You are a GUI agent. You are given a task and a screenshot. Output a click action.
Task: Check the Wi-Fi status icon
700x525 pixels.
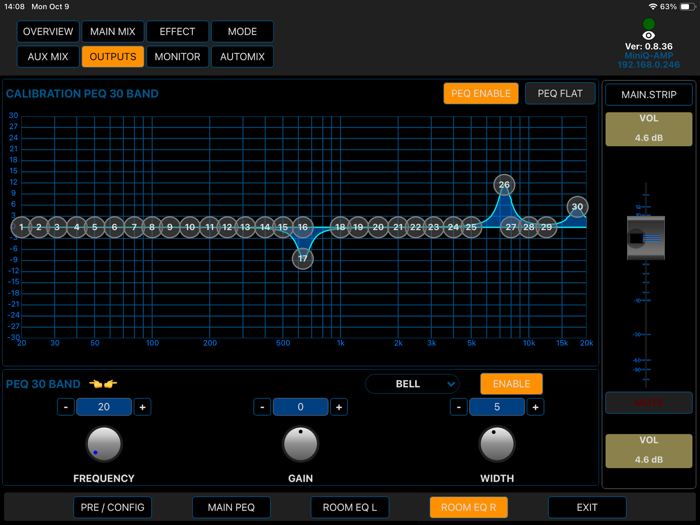[x=653, y=7]
